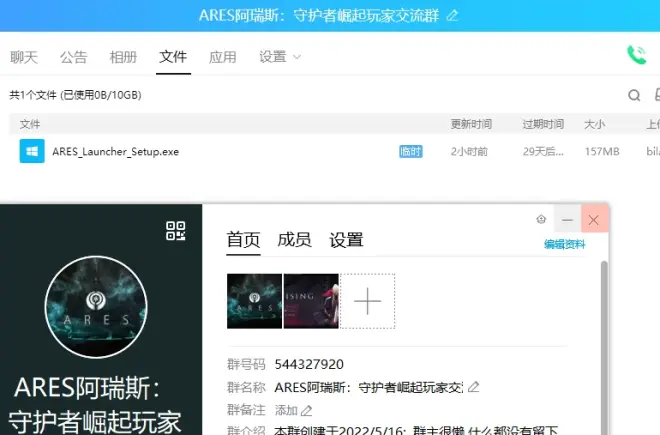
Task: Click the 编辑资料 link
Action: [564, 244]
